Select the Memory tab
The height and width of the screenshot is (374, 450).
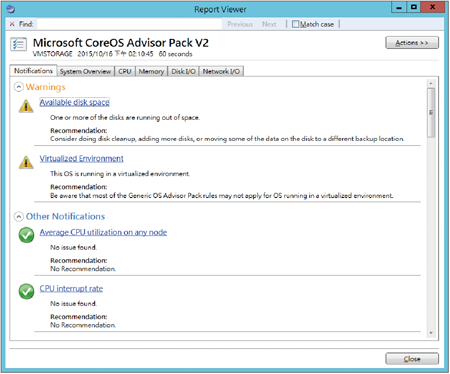pyautogui.click(x=151, y=71)
